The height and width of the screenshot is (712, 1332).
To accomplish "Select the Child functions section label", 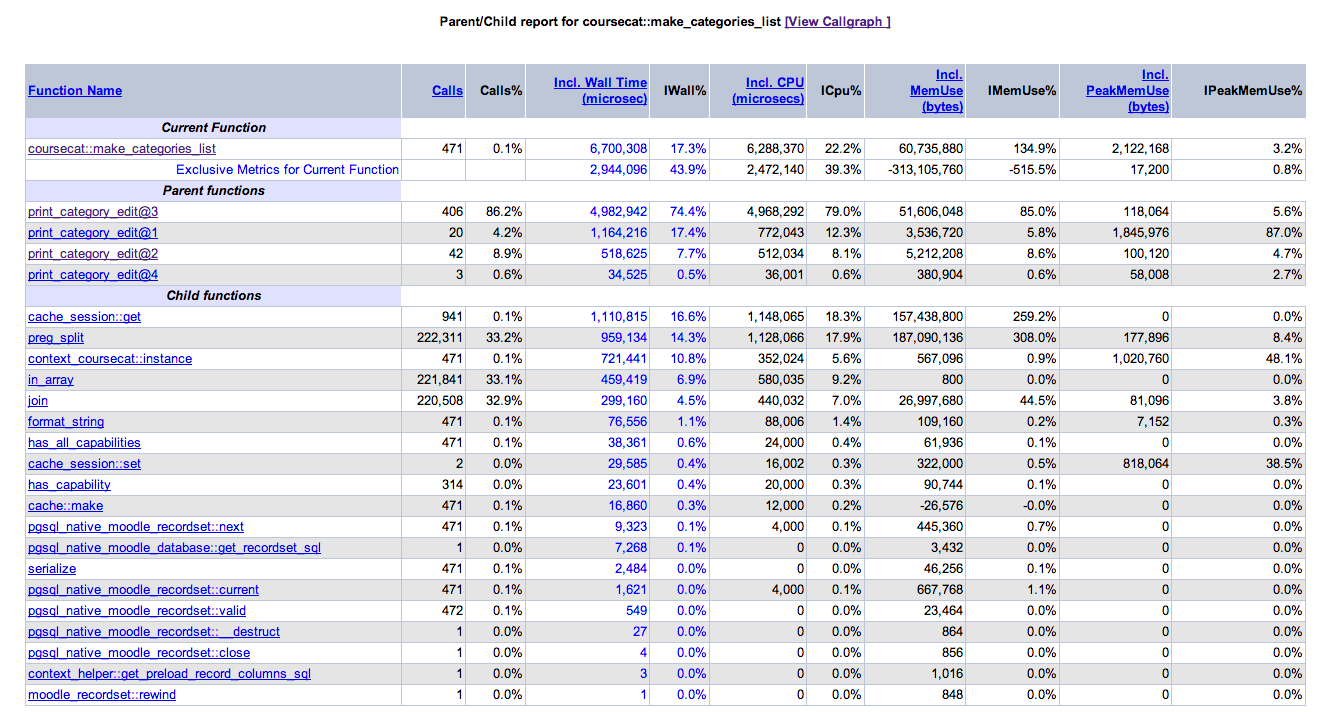I will pos(214,295).
